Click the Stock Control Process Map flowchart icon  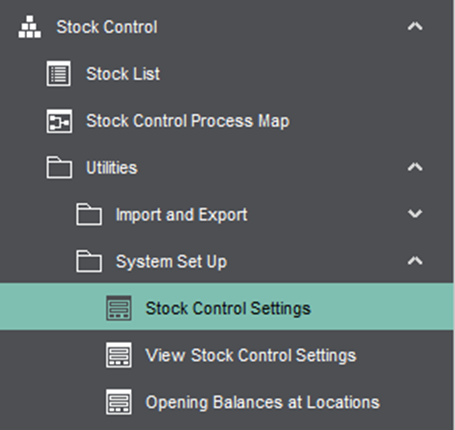click(59, 121)
